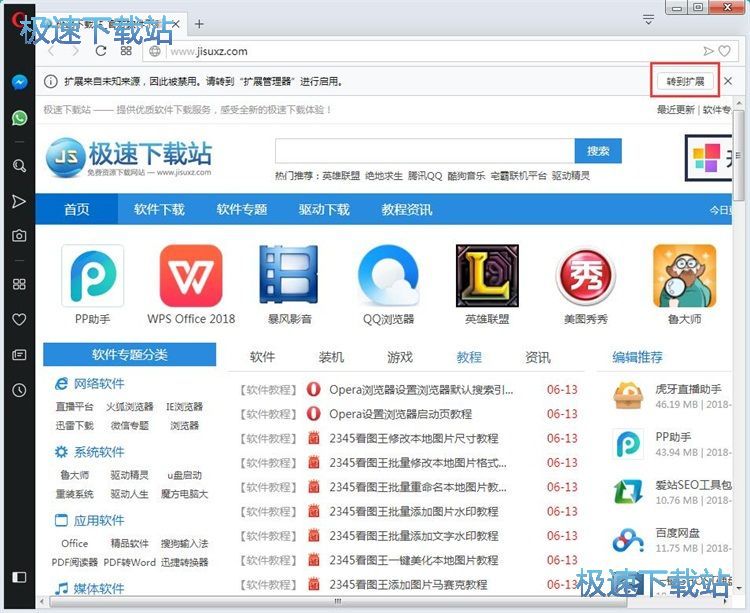Switch to the 装机 list tab

click(x=331, y=357)
